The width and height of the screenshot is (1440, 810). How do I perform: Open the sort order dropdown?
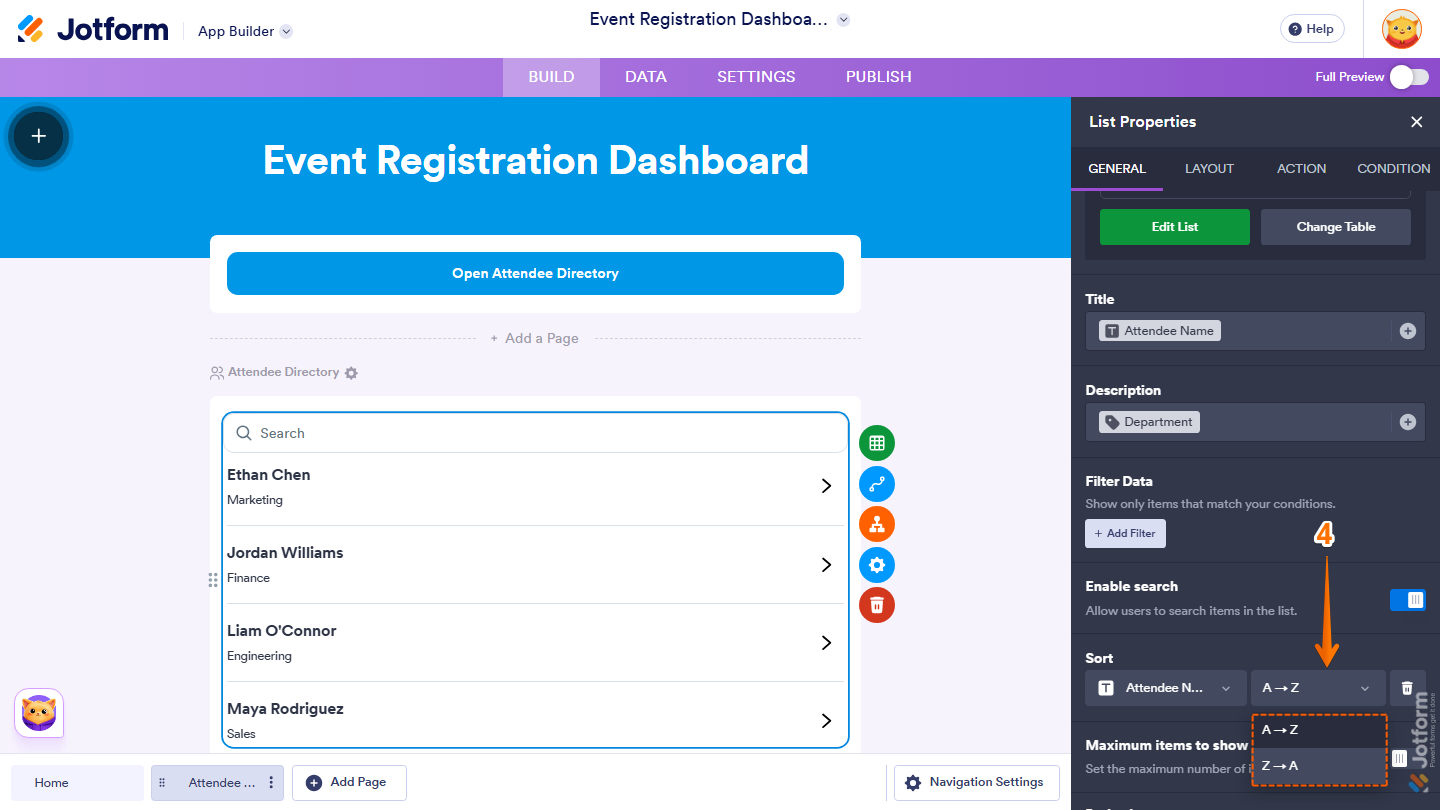coord(1318,688)
